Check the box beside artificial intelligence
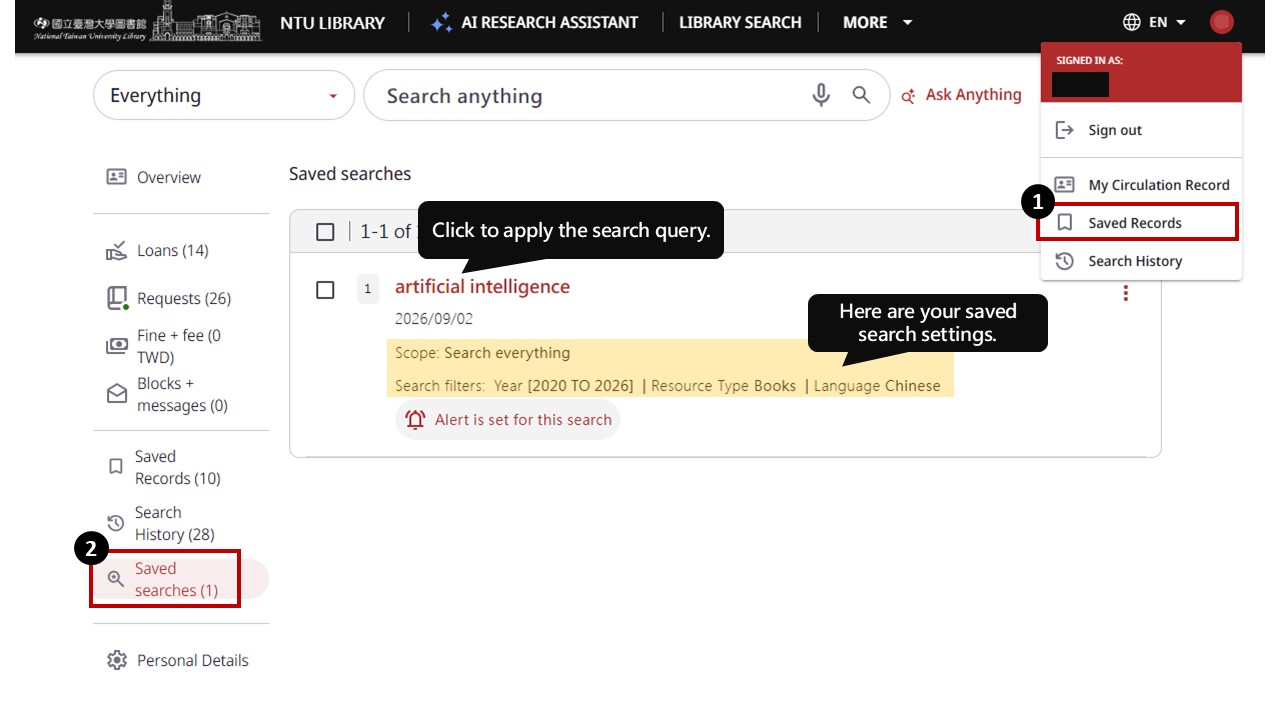The height and width of the screenshot is (720, 1280). pyautogui.click(x=325, y=290)
